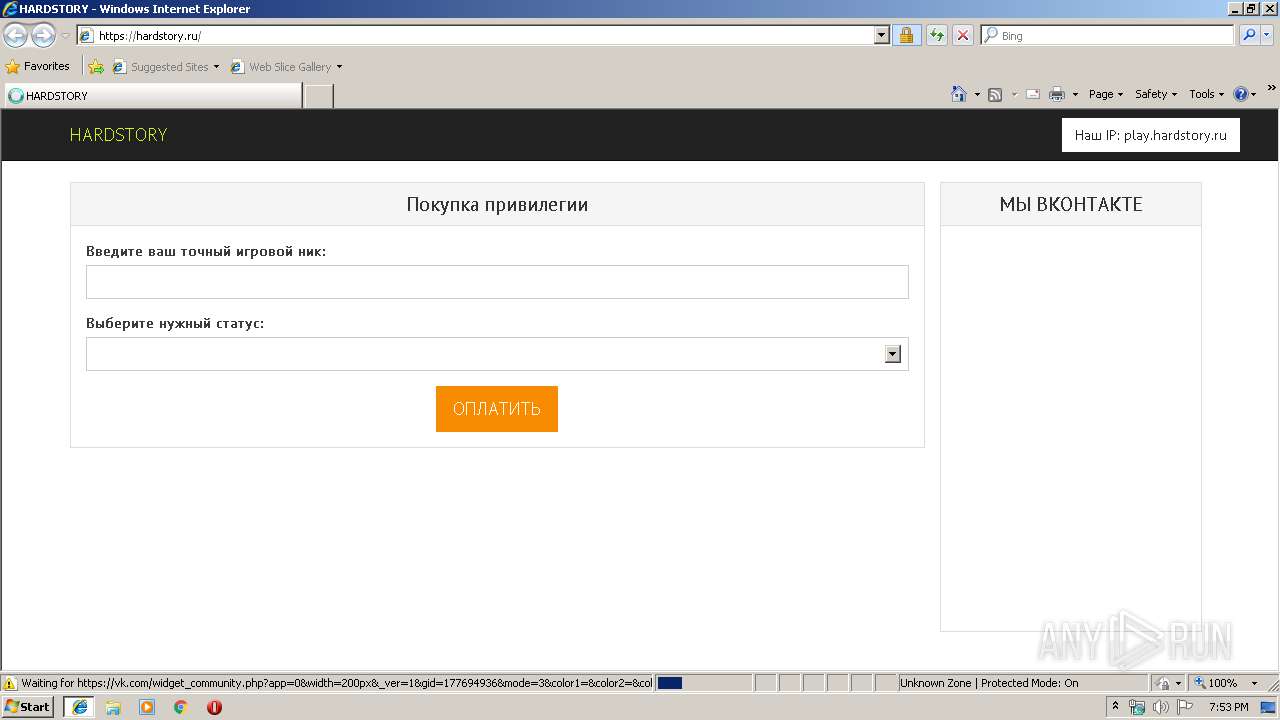Image resolution: width=1280 pixels, height=720 pixels.
Task: Switch to the HARDSTORY tab
Action: [153, 96]
